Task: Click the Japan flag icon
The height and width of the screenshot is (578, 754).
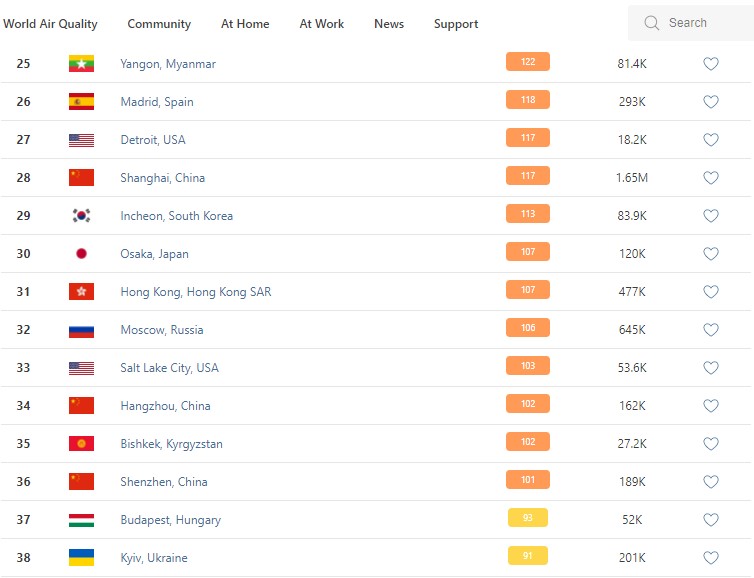Action: 81,254
